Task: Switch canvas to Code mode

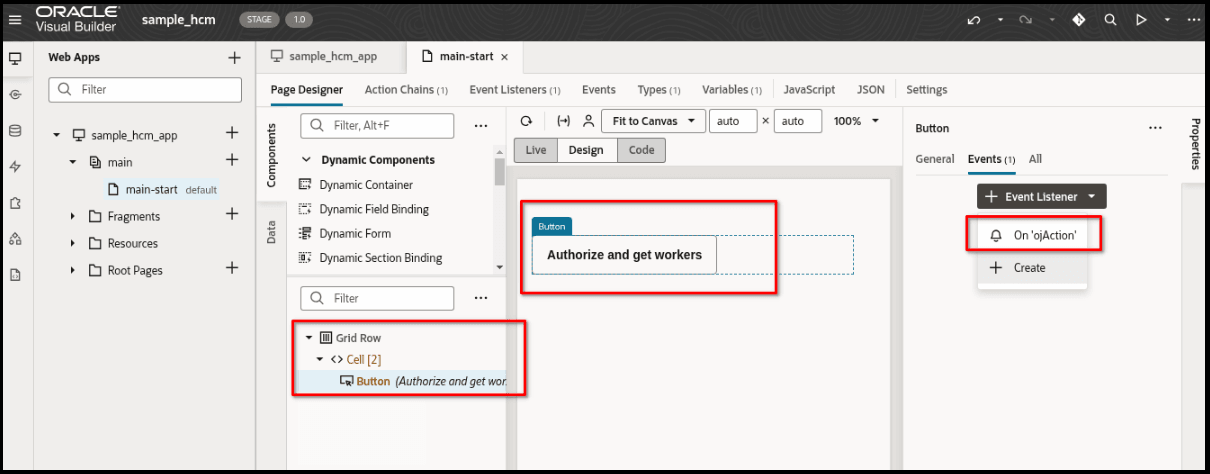Action: (641, 150)
